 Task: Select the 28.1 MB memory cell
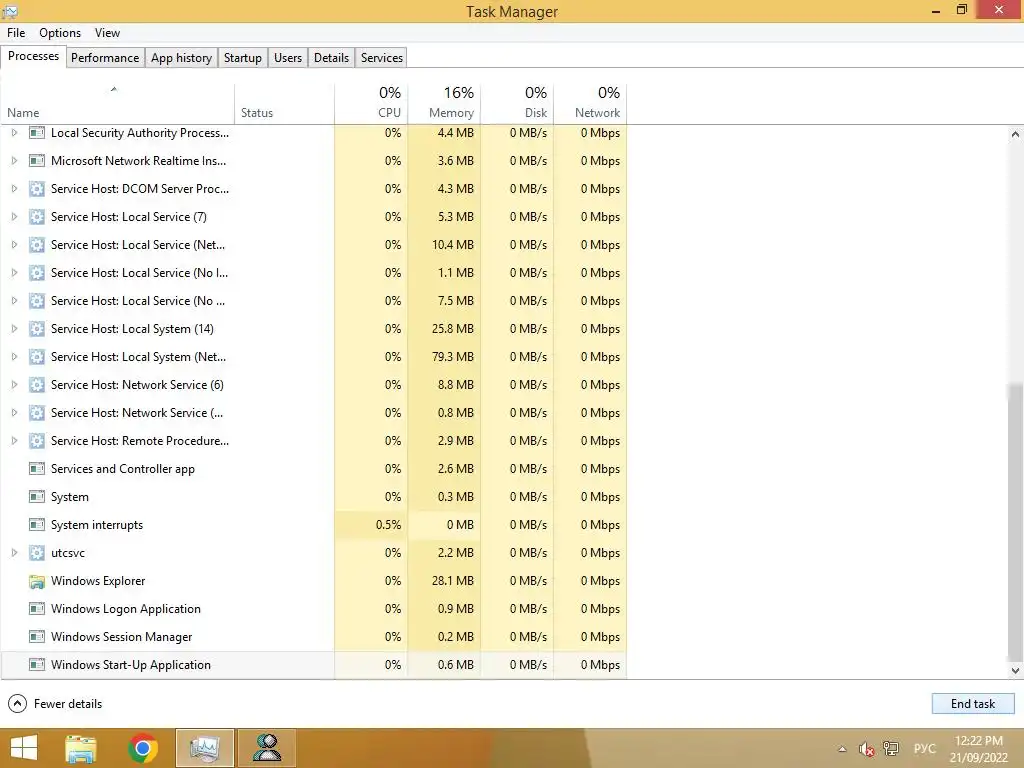[444, 581]
